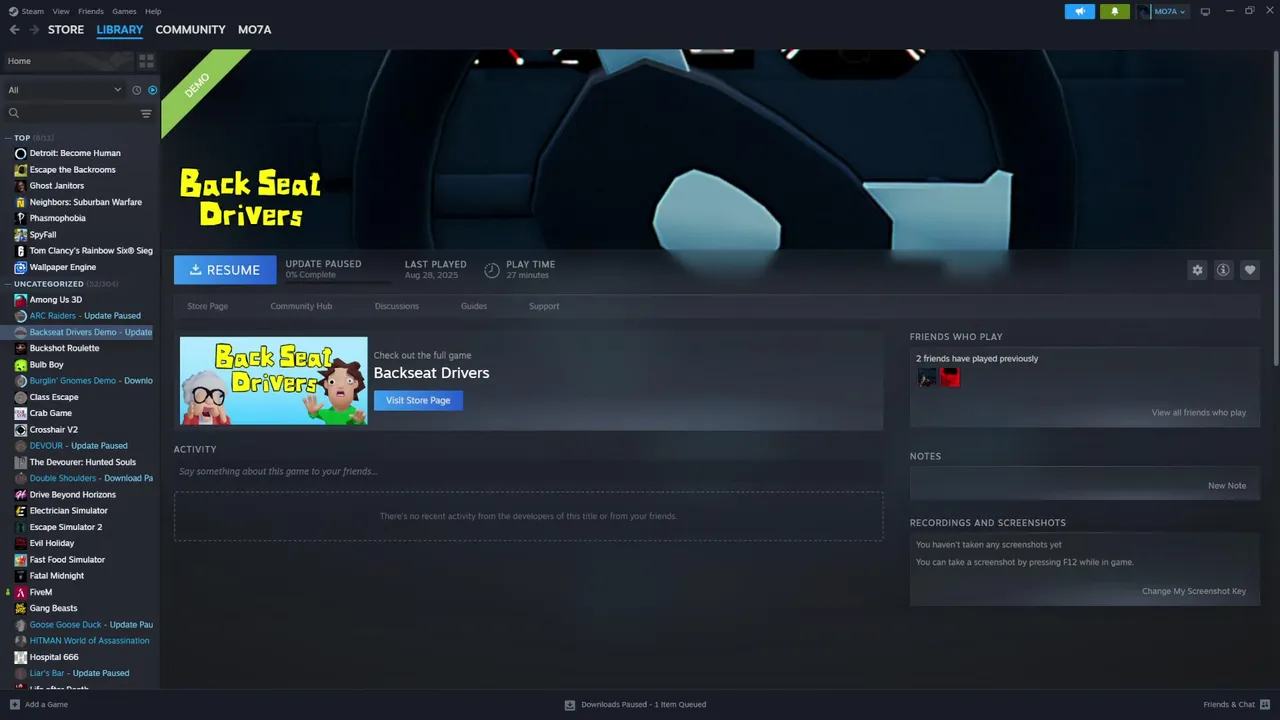Create a New Note
Screen dimensions: 1280x720
pyautogui.click(x=1227, y=486)
